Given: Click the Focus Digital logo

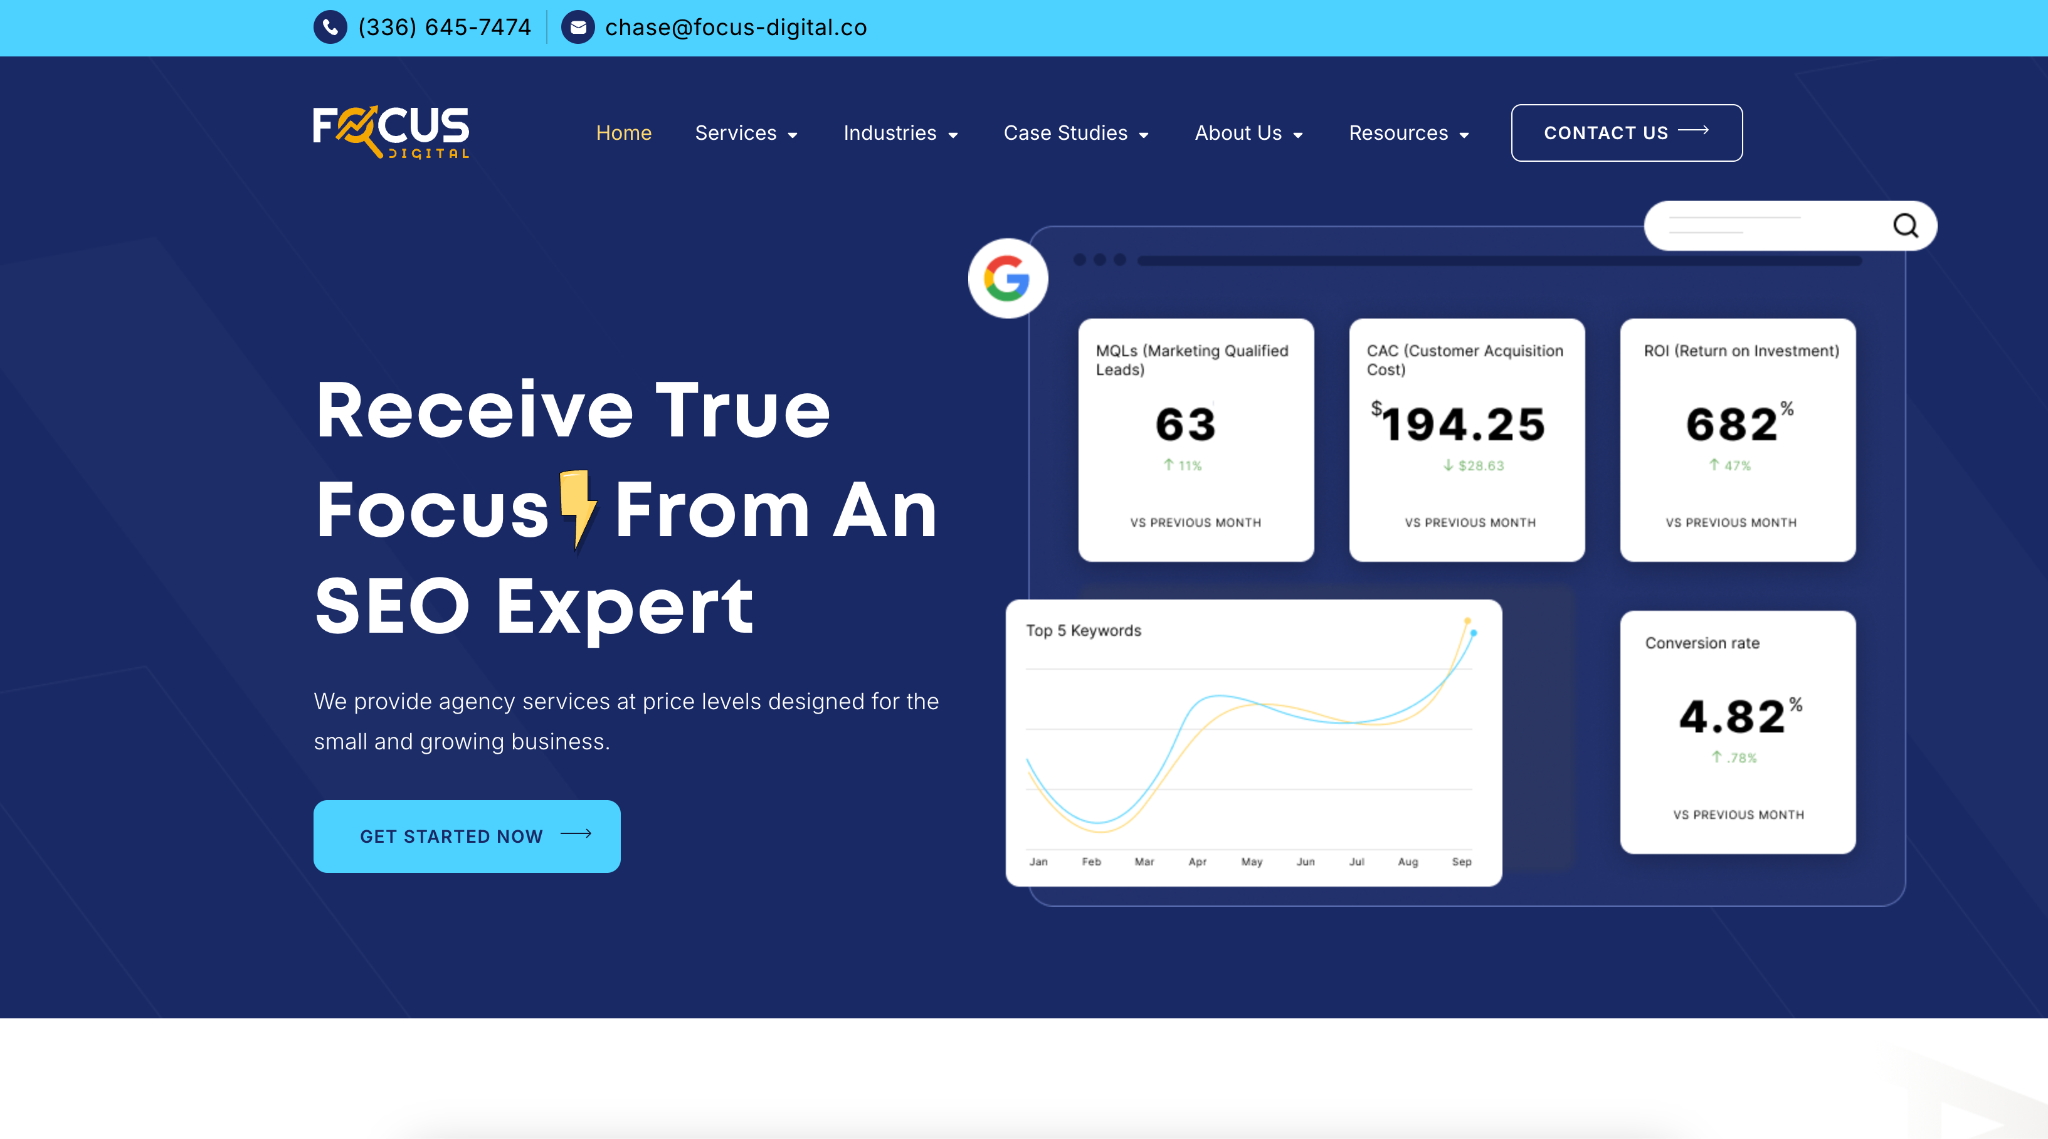Looking at the screenshot, I should pos(391,133).
